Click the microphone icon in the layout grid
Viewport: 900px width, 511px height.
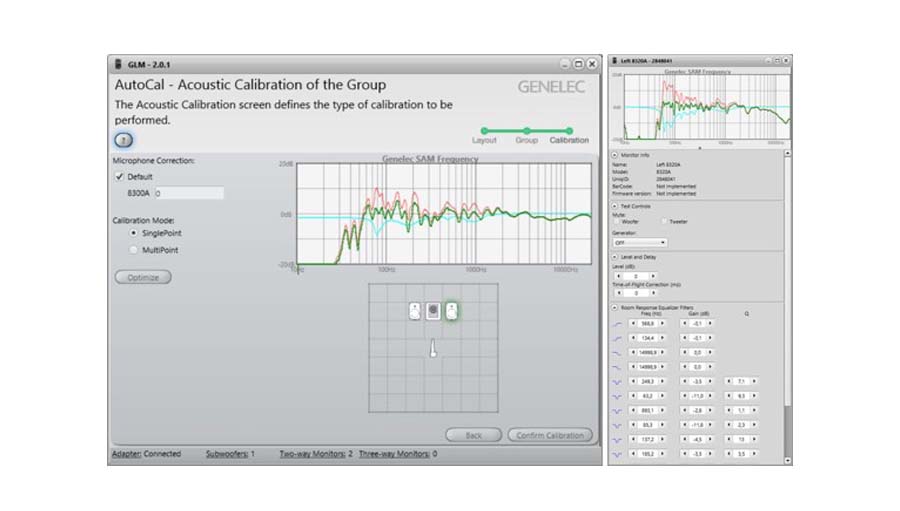point(433,348)
